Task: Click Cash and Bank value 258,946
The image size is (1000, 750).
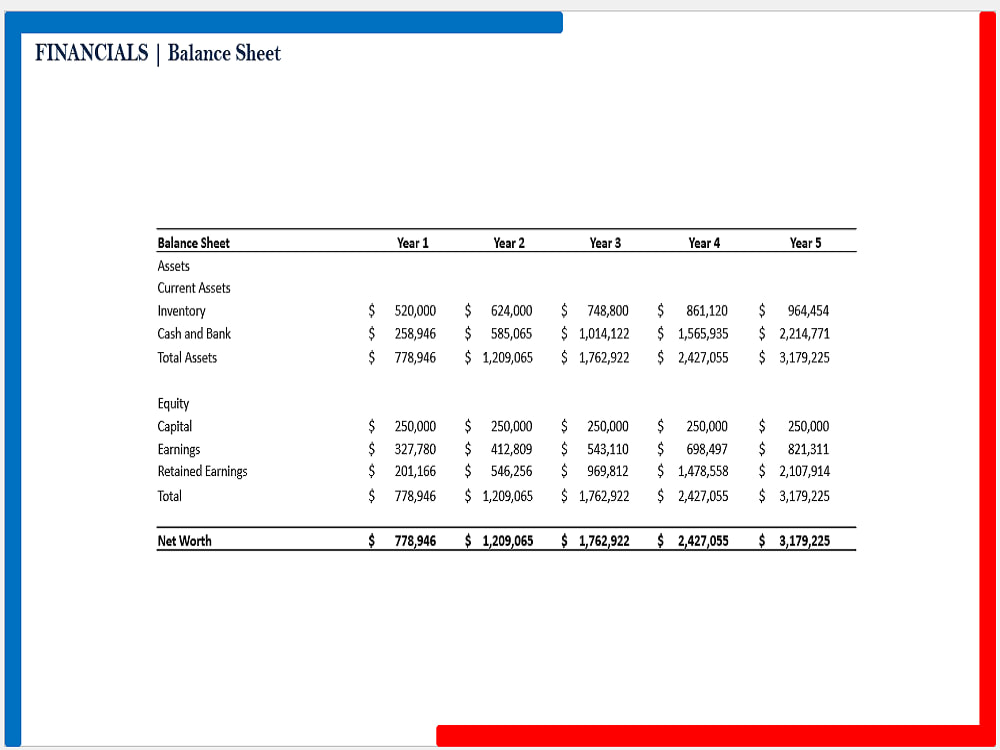Action: (x=415, y=334)
